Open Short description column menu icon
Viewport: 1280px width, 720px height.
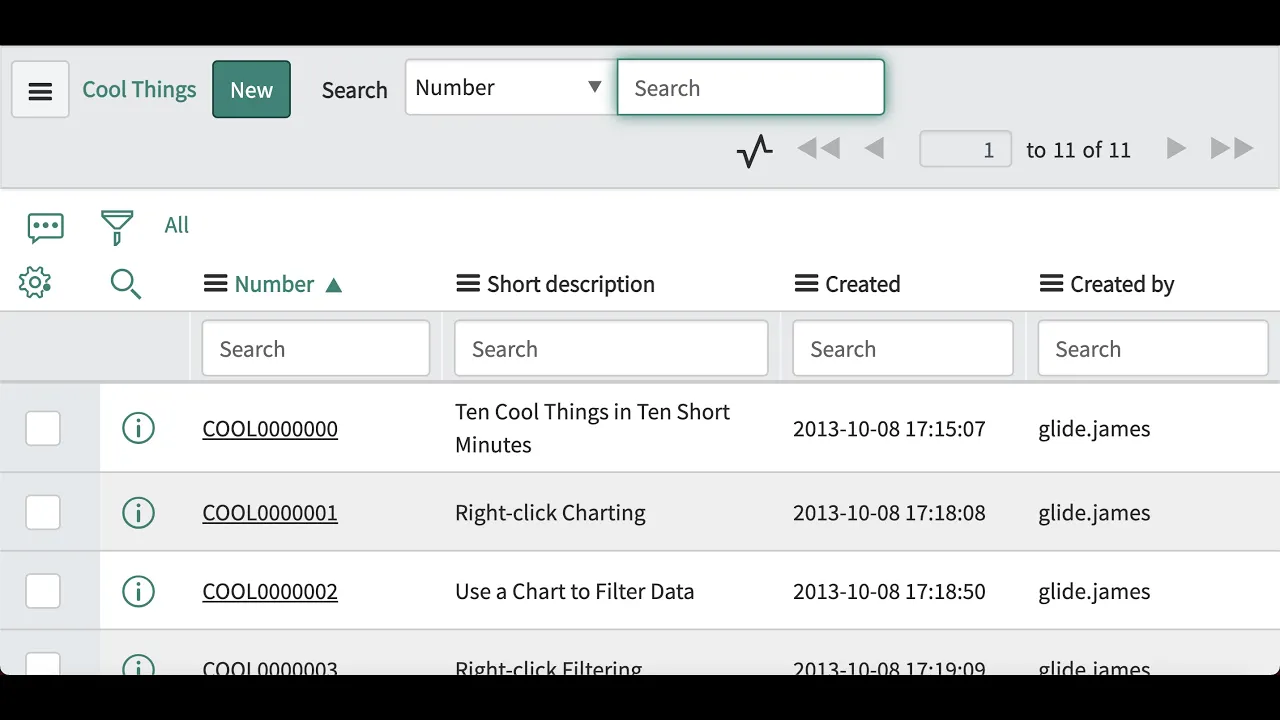(x=467, y=284)
